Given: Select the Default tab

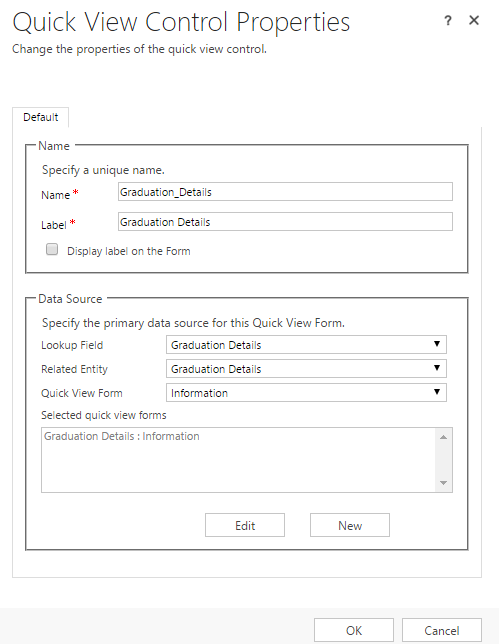Looking at the screenshot, I should (41, 117).
